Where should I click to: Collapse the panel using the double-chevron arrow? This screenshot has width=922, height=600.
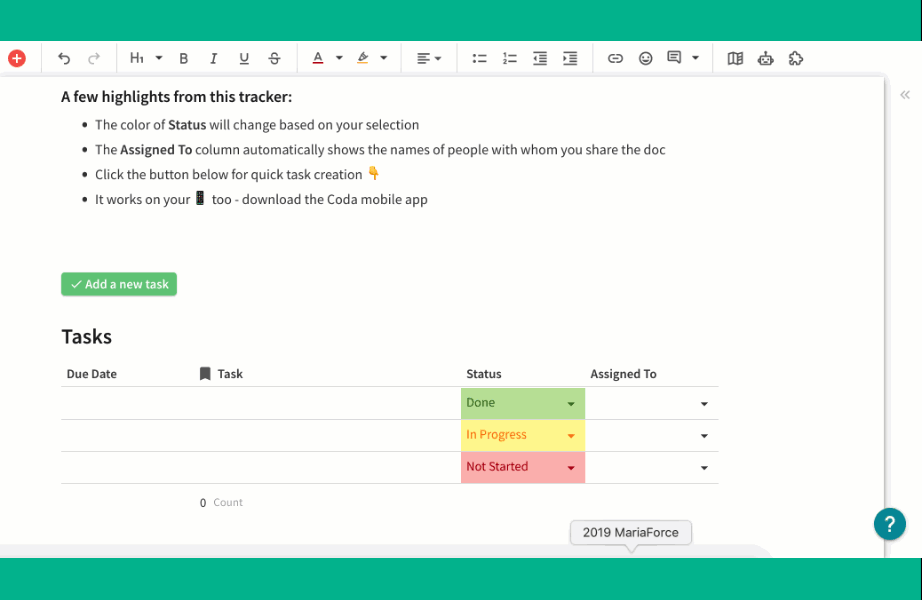point(904,94)
